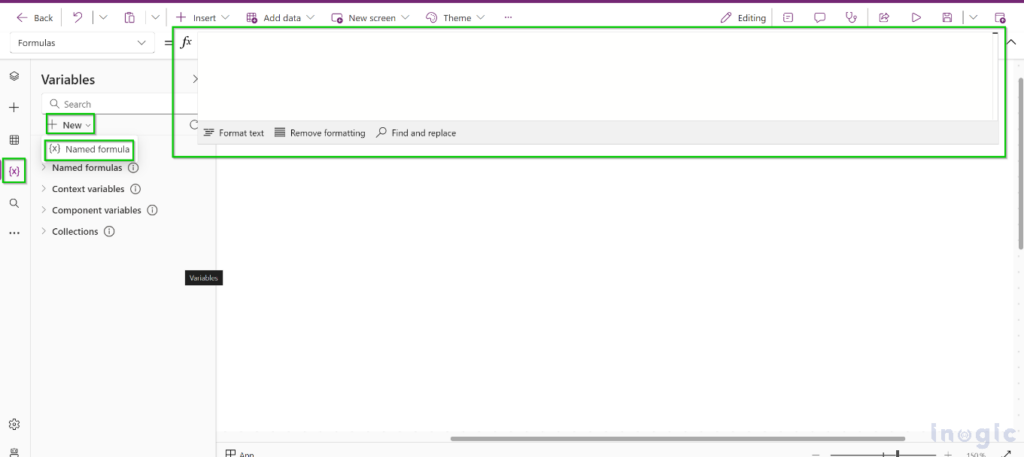
Task: Open the New screen menu
Action: pyautogui.click(x=370, y=18)
